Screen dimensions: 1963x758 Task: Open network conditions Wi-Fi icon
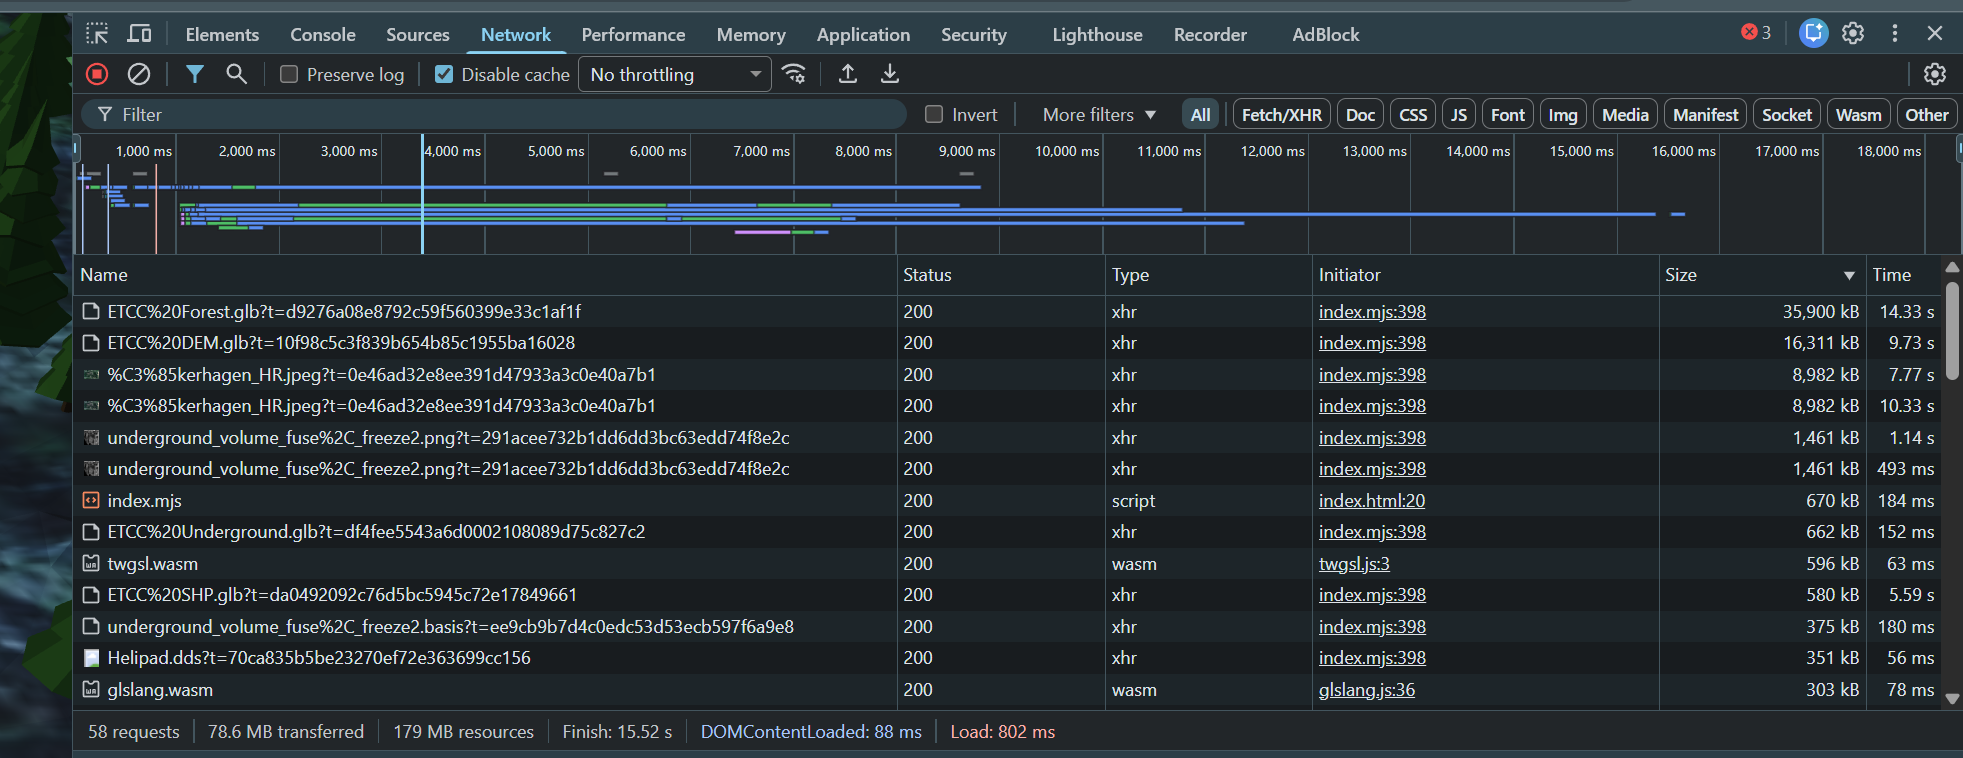click(x=794, y=74)
